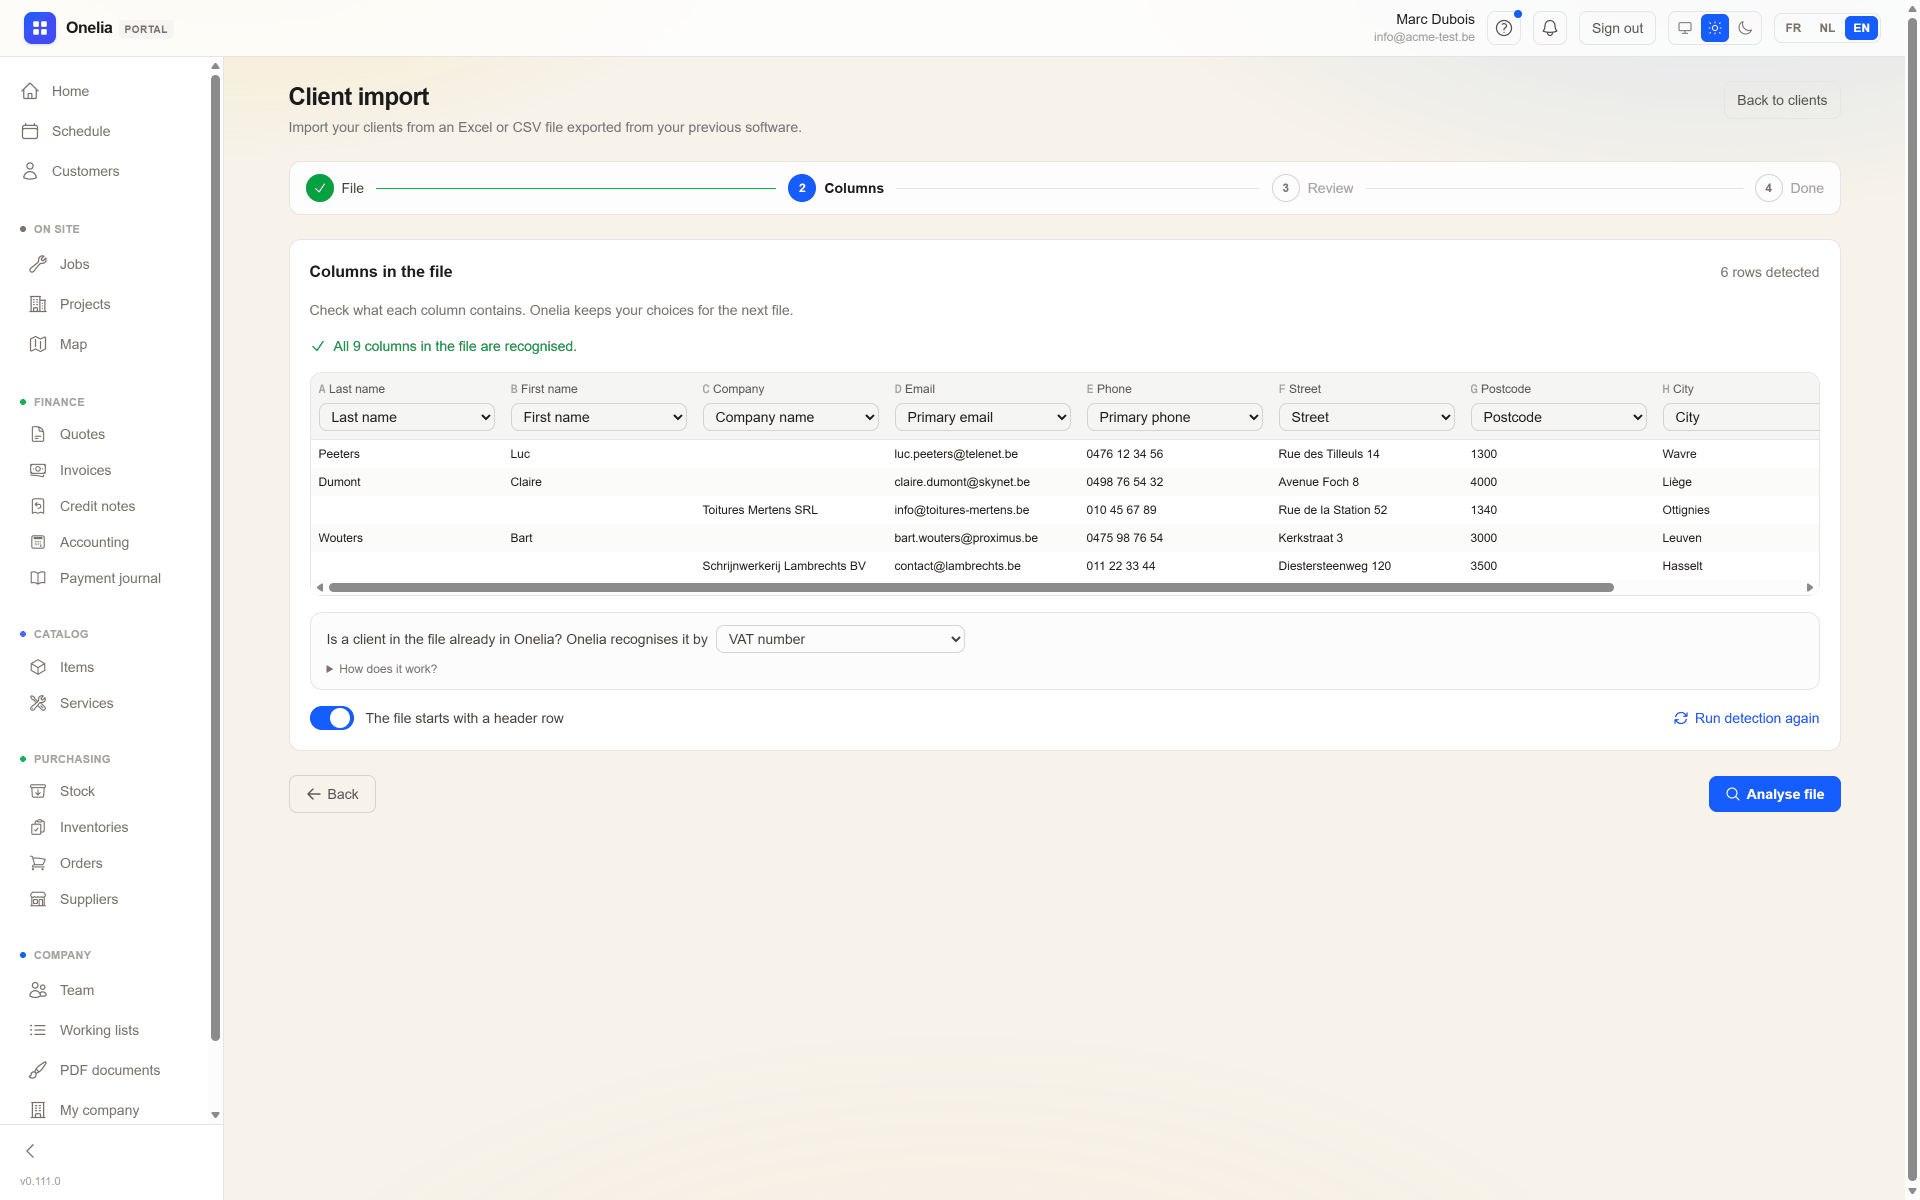Viewport: 1920px width, 1200px height.
Task: Open the Primary phone mapping dropdown
Action: 1174,417
